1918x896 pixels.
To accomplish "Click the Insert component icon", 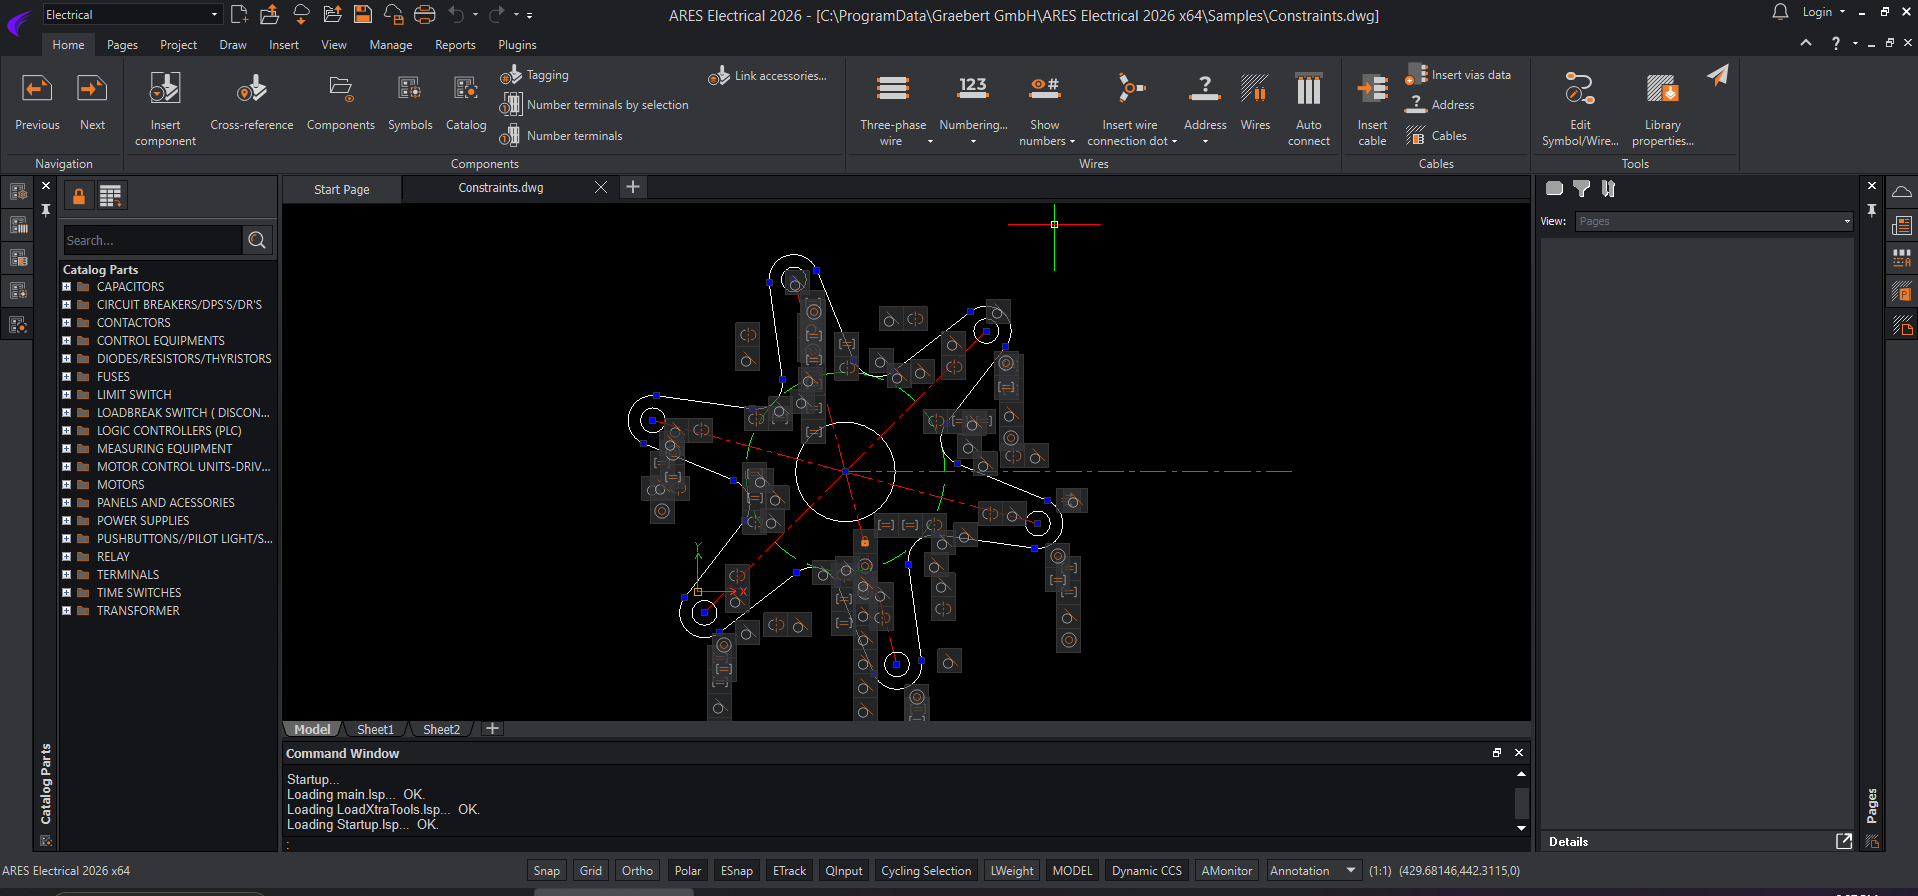I will click(165, 90).
